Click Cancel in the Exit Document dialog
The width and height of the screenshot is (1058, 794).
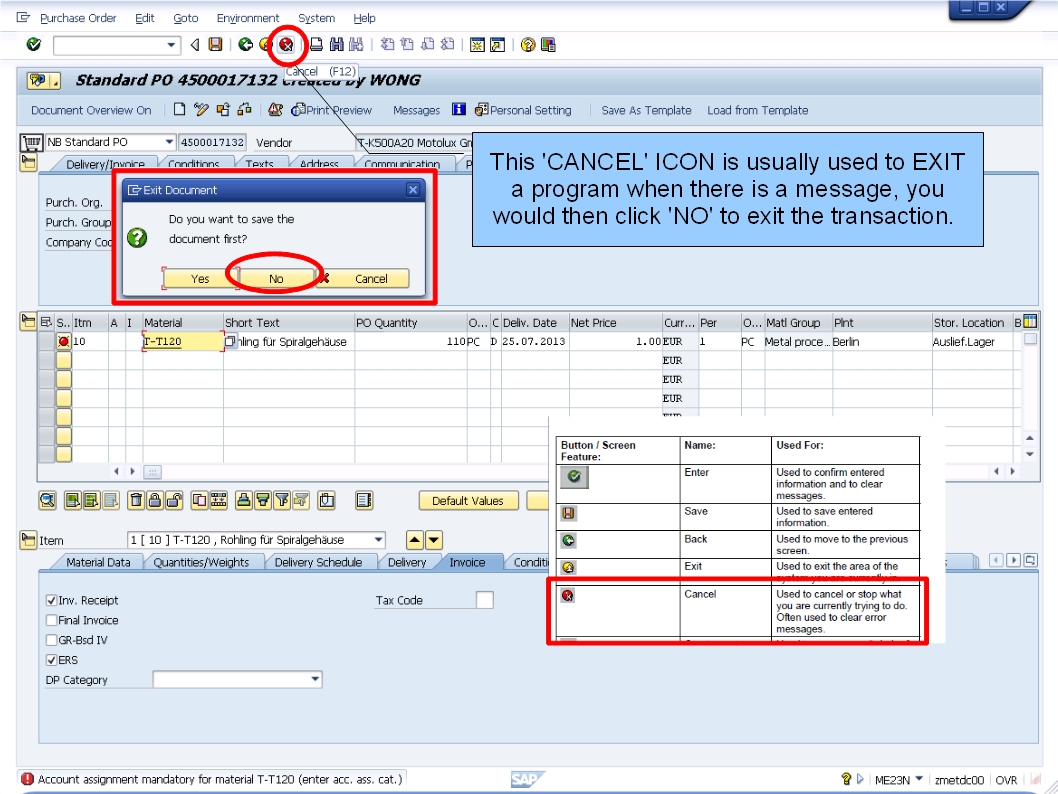(x=363, y=279)
